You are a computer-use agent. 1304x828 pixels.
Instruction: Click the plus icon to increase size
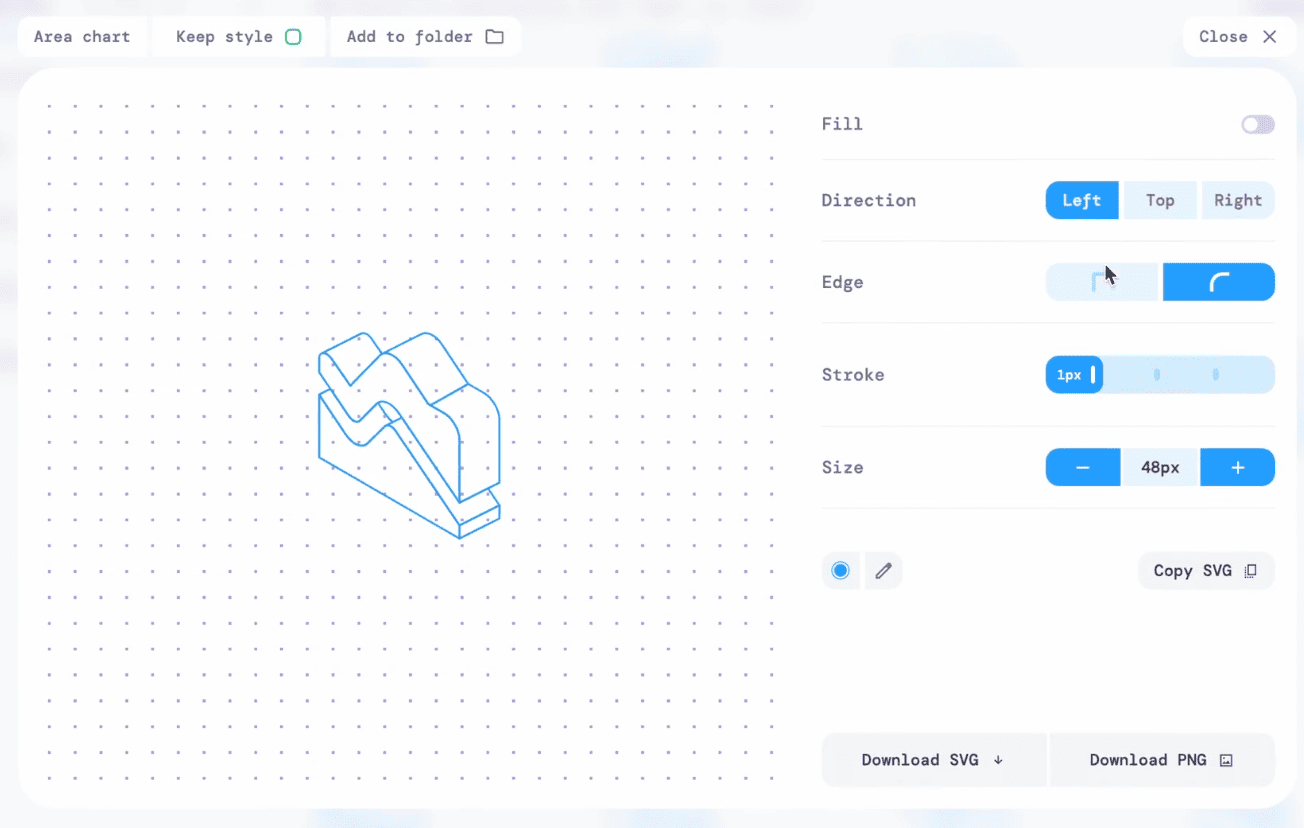tap(1237, 468)
